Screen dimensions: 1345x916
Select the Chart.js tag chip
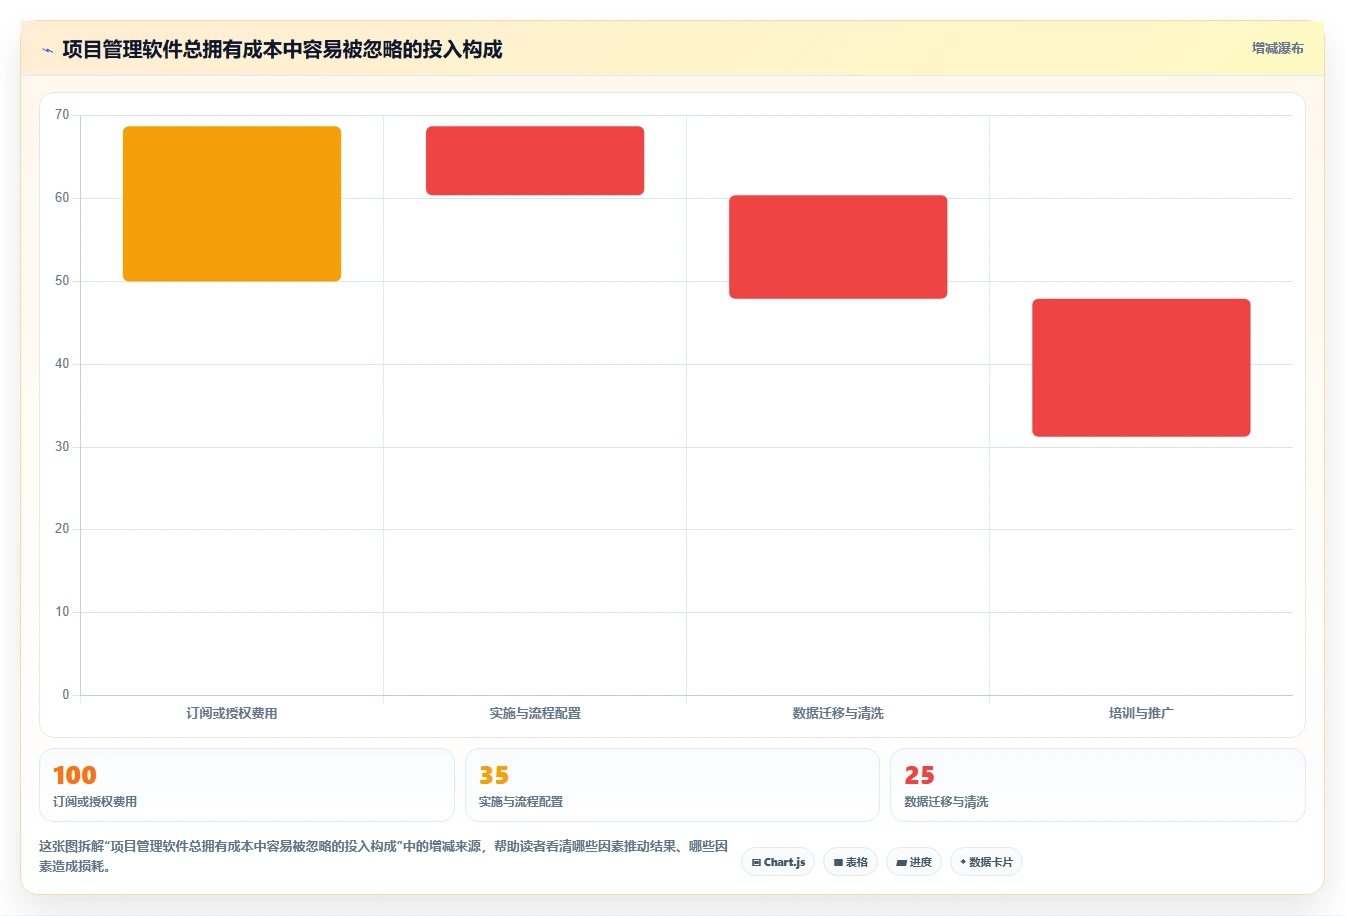778,862
